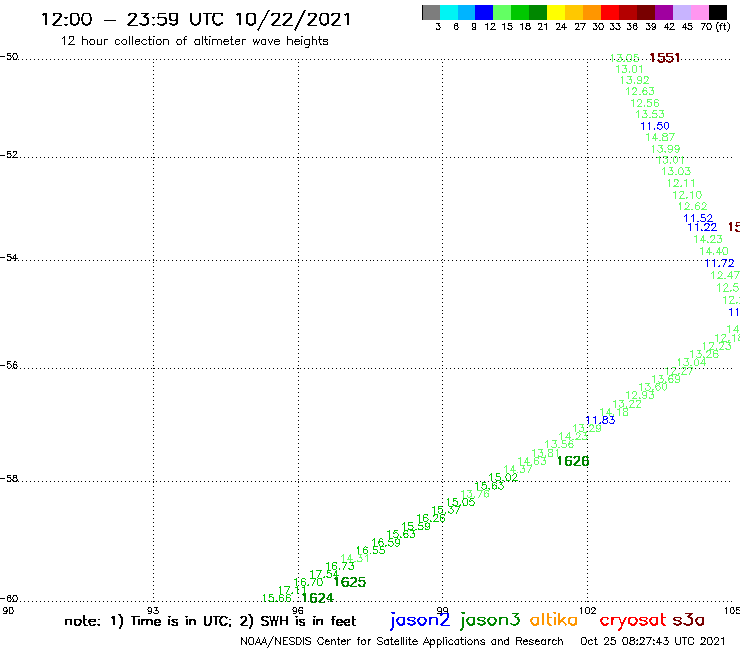Image resolution: width=740 pixels, height=650 pixels.
Task: Click the 13.92 wave height value
Action: (635, 80)
